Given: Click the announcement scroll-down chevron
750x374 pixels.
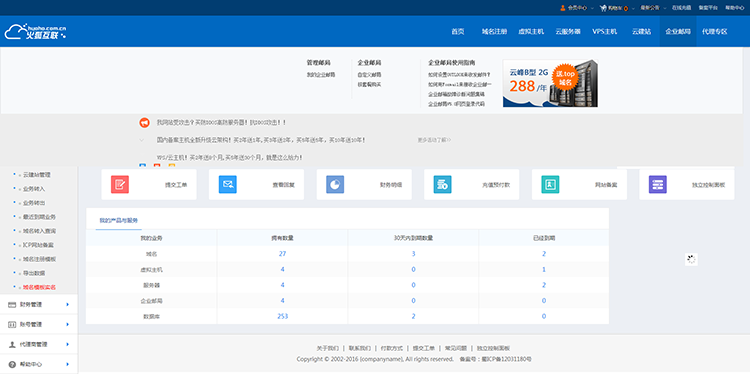Looking at the screenshot, I should click(142, 140).
